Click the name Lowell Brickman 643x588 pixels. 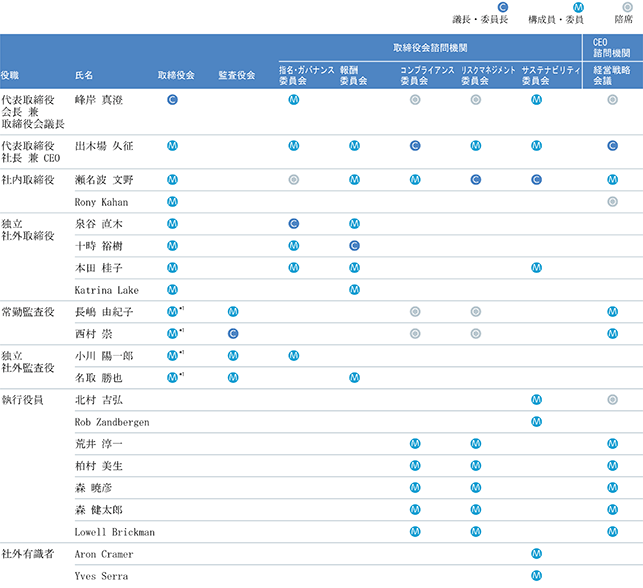point(115,532)
